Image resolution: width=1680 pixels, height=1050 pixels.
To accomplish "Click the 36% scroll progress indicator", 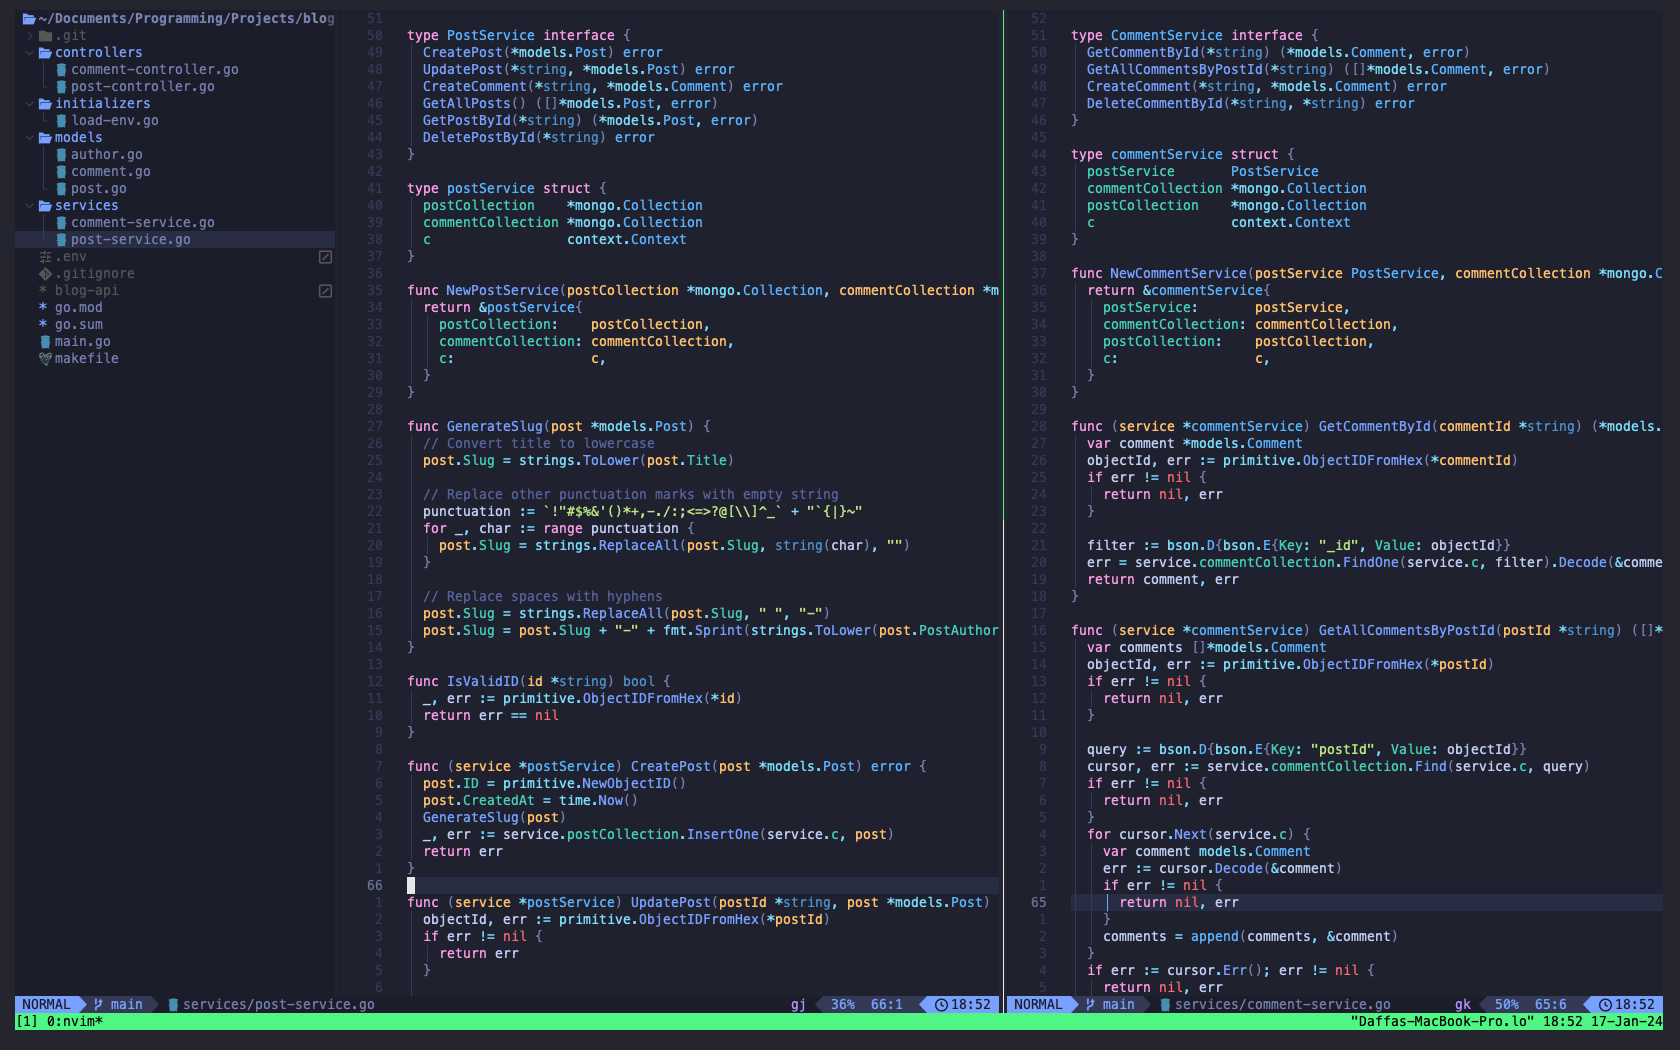I will (x=841, y=1004).
